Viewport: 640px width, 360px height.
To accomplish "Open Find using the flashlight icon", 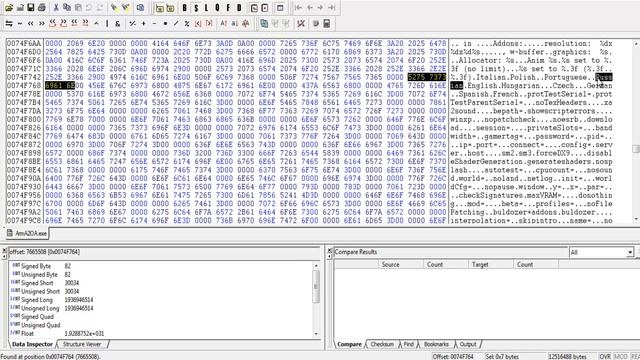I will click(x=115, y=8).
